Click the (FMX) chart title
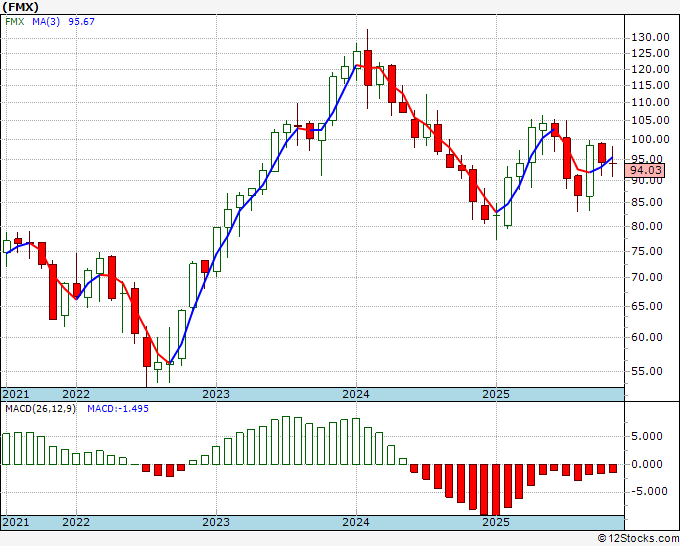This screenshot has height=546, width=680. click(x=20, y=7)
